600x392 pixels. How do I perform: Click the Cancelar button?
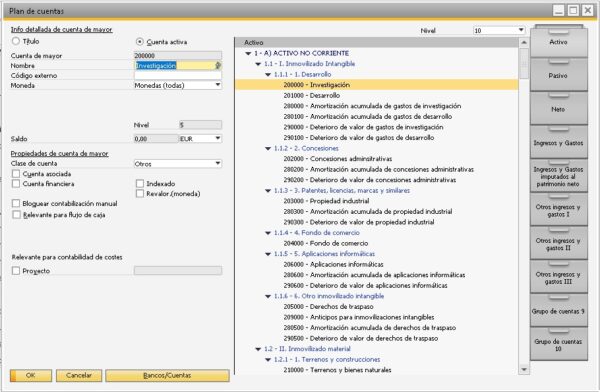click(79, 376)
